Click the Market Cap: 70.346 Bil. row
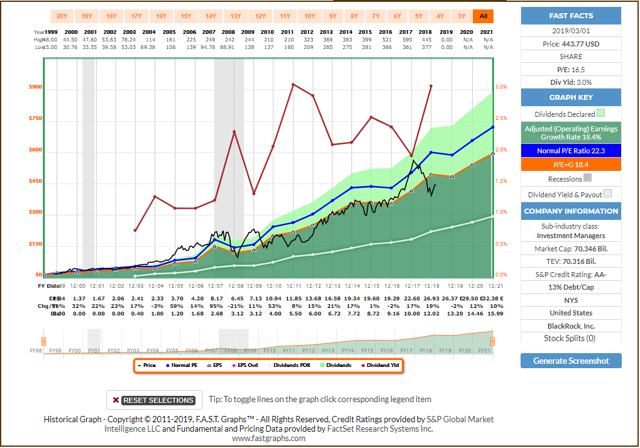This screenshot has width=640, height=448. click(571, 248)
